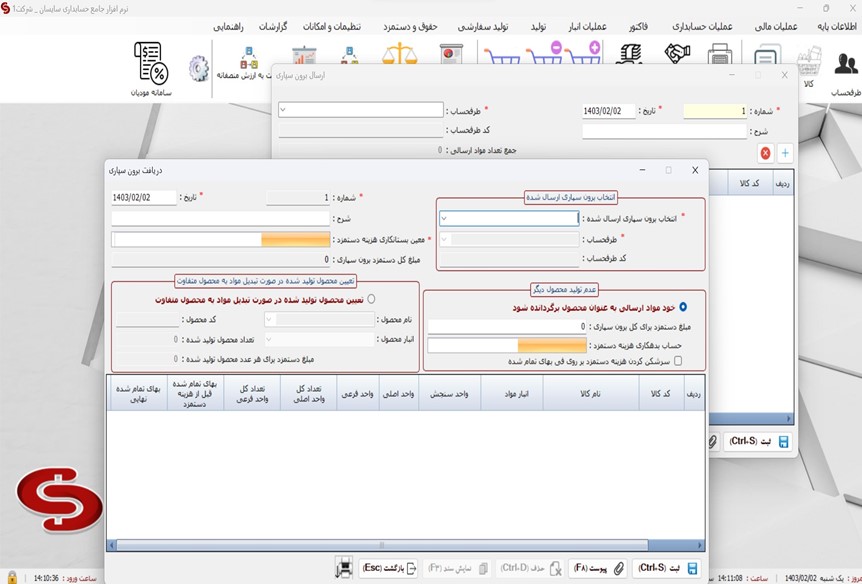Enable 'سرشکن کردن هزینه دستمزد' checkbox
The image size is (862, 584).
678,361
